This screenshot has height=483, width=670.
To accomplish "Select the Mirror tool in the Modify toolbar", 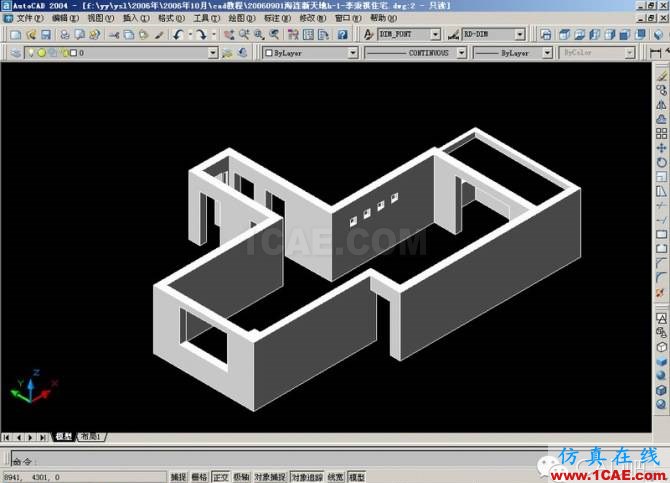I will [x=661, y=104].
